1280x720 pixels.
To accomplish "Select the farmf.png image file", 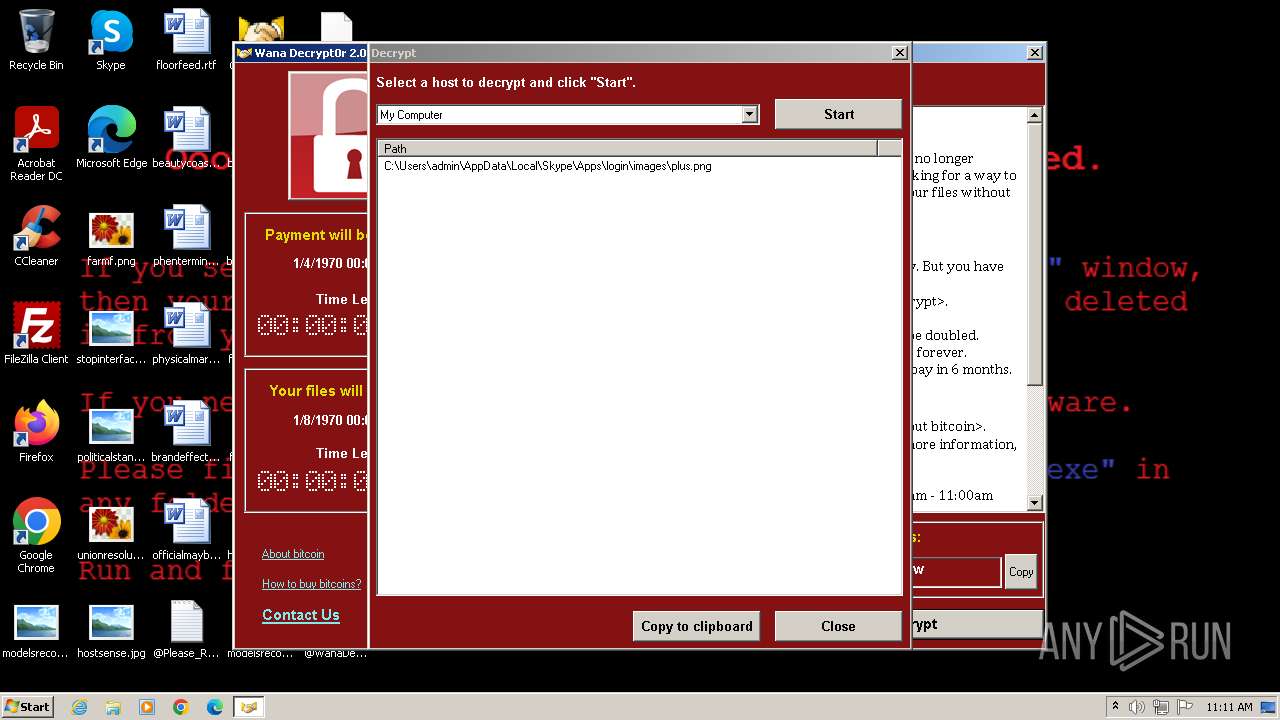I will [111, 236].
